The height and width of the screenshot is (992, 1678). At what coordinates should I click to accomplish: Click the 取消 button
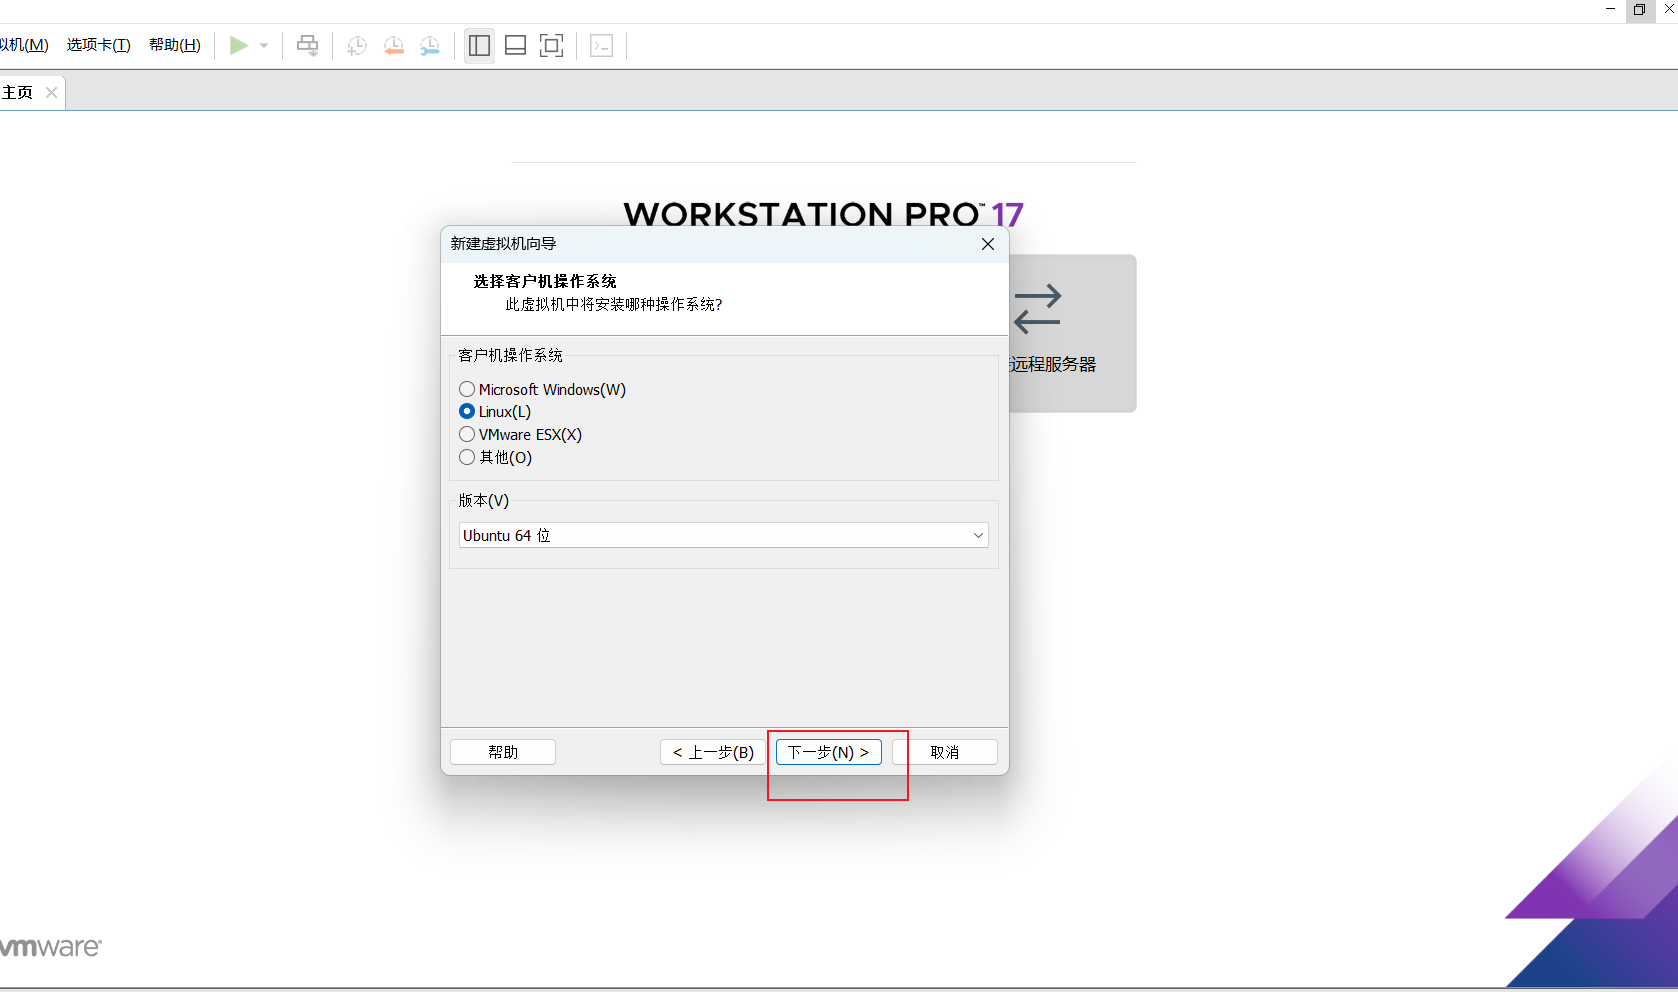(x=945, y=752)
